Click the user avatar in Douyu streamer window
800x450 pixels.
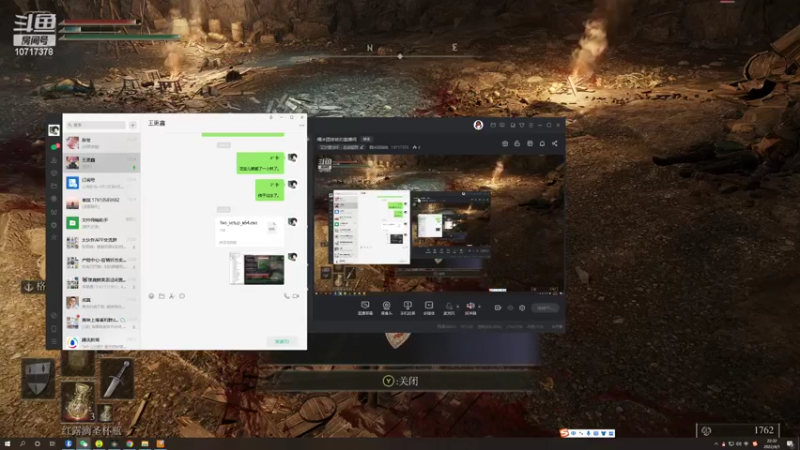click(478, 125)
